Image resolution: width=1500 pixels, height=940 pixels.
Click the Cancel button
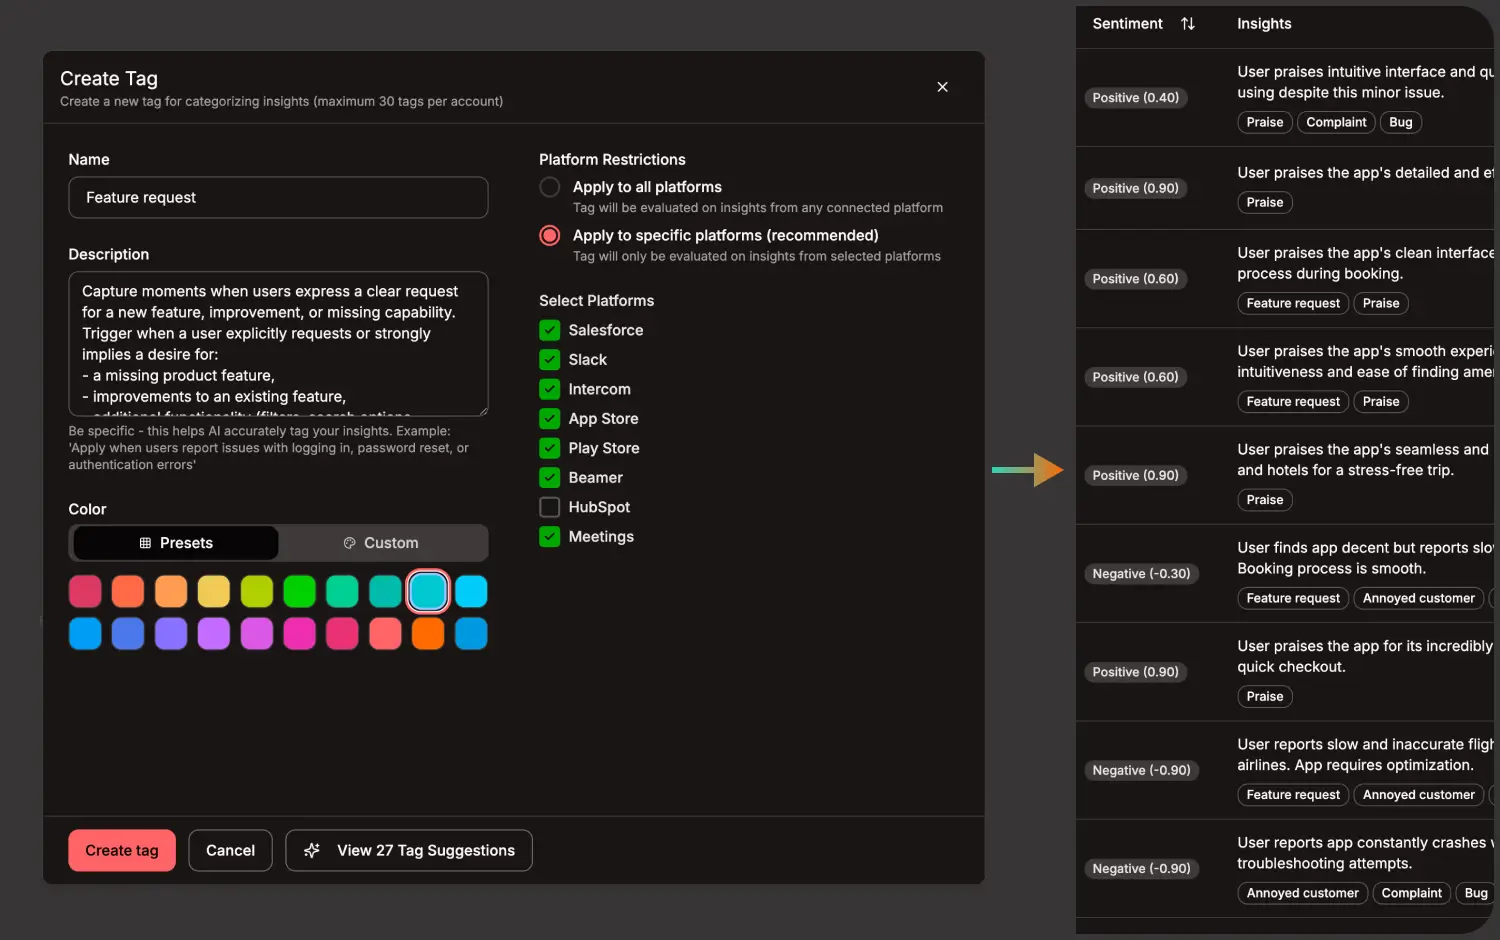click(230, 850)
